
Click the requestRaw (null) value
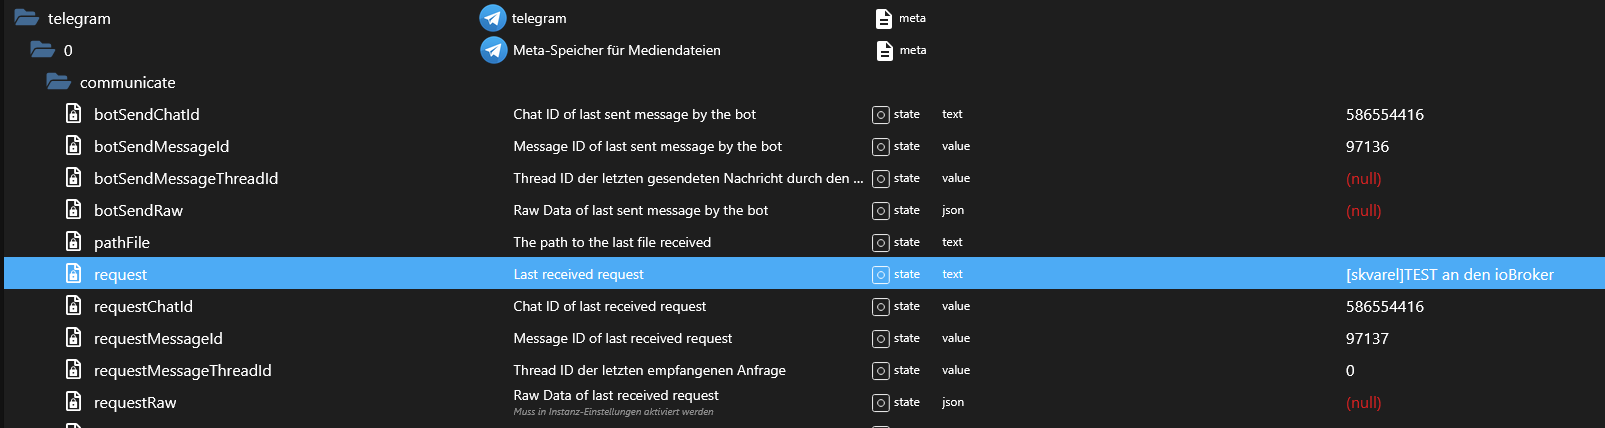coord(1364,402)
